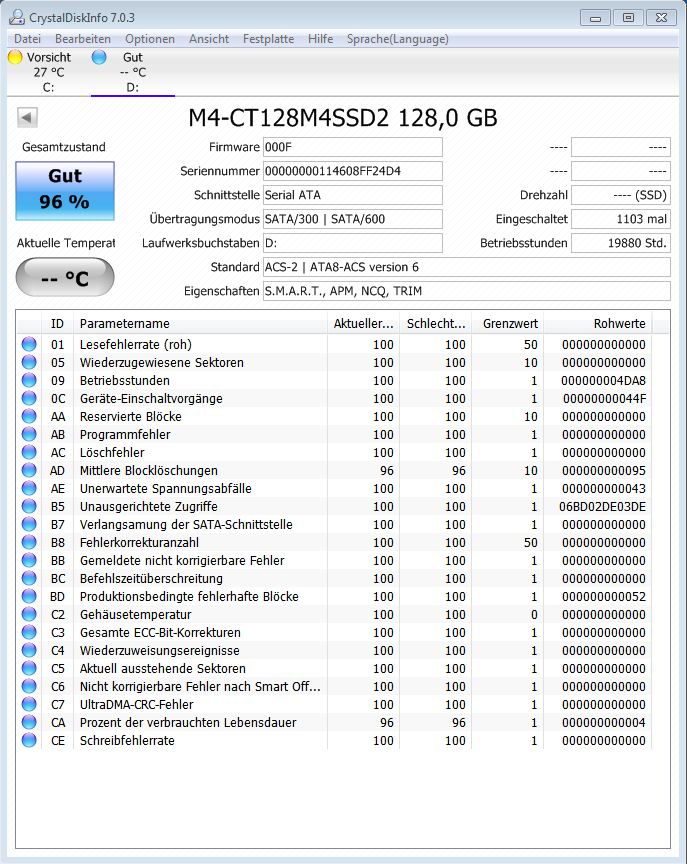Open the Bearbeiten menu
Viewport: 687px width, 864px height.
pos(83,39)
